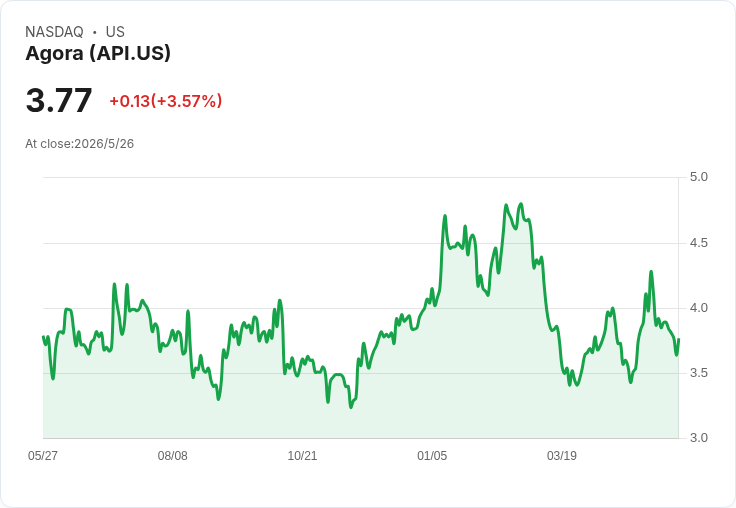736x508 pixels.
Task: Click the 03/19 x-axis date label
Action: [561, 455]
